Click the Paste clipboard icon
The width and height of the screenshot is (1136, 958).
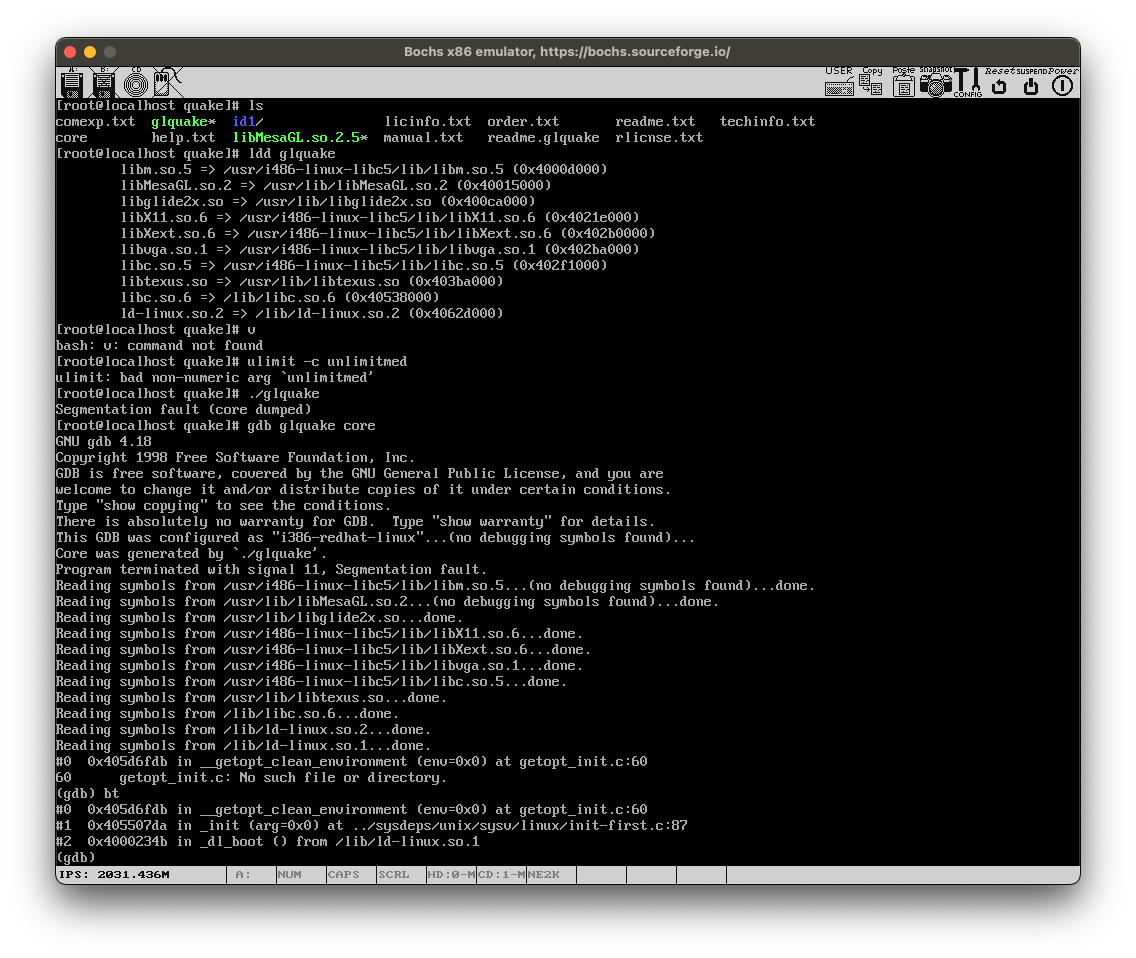coord(903,81)
